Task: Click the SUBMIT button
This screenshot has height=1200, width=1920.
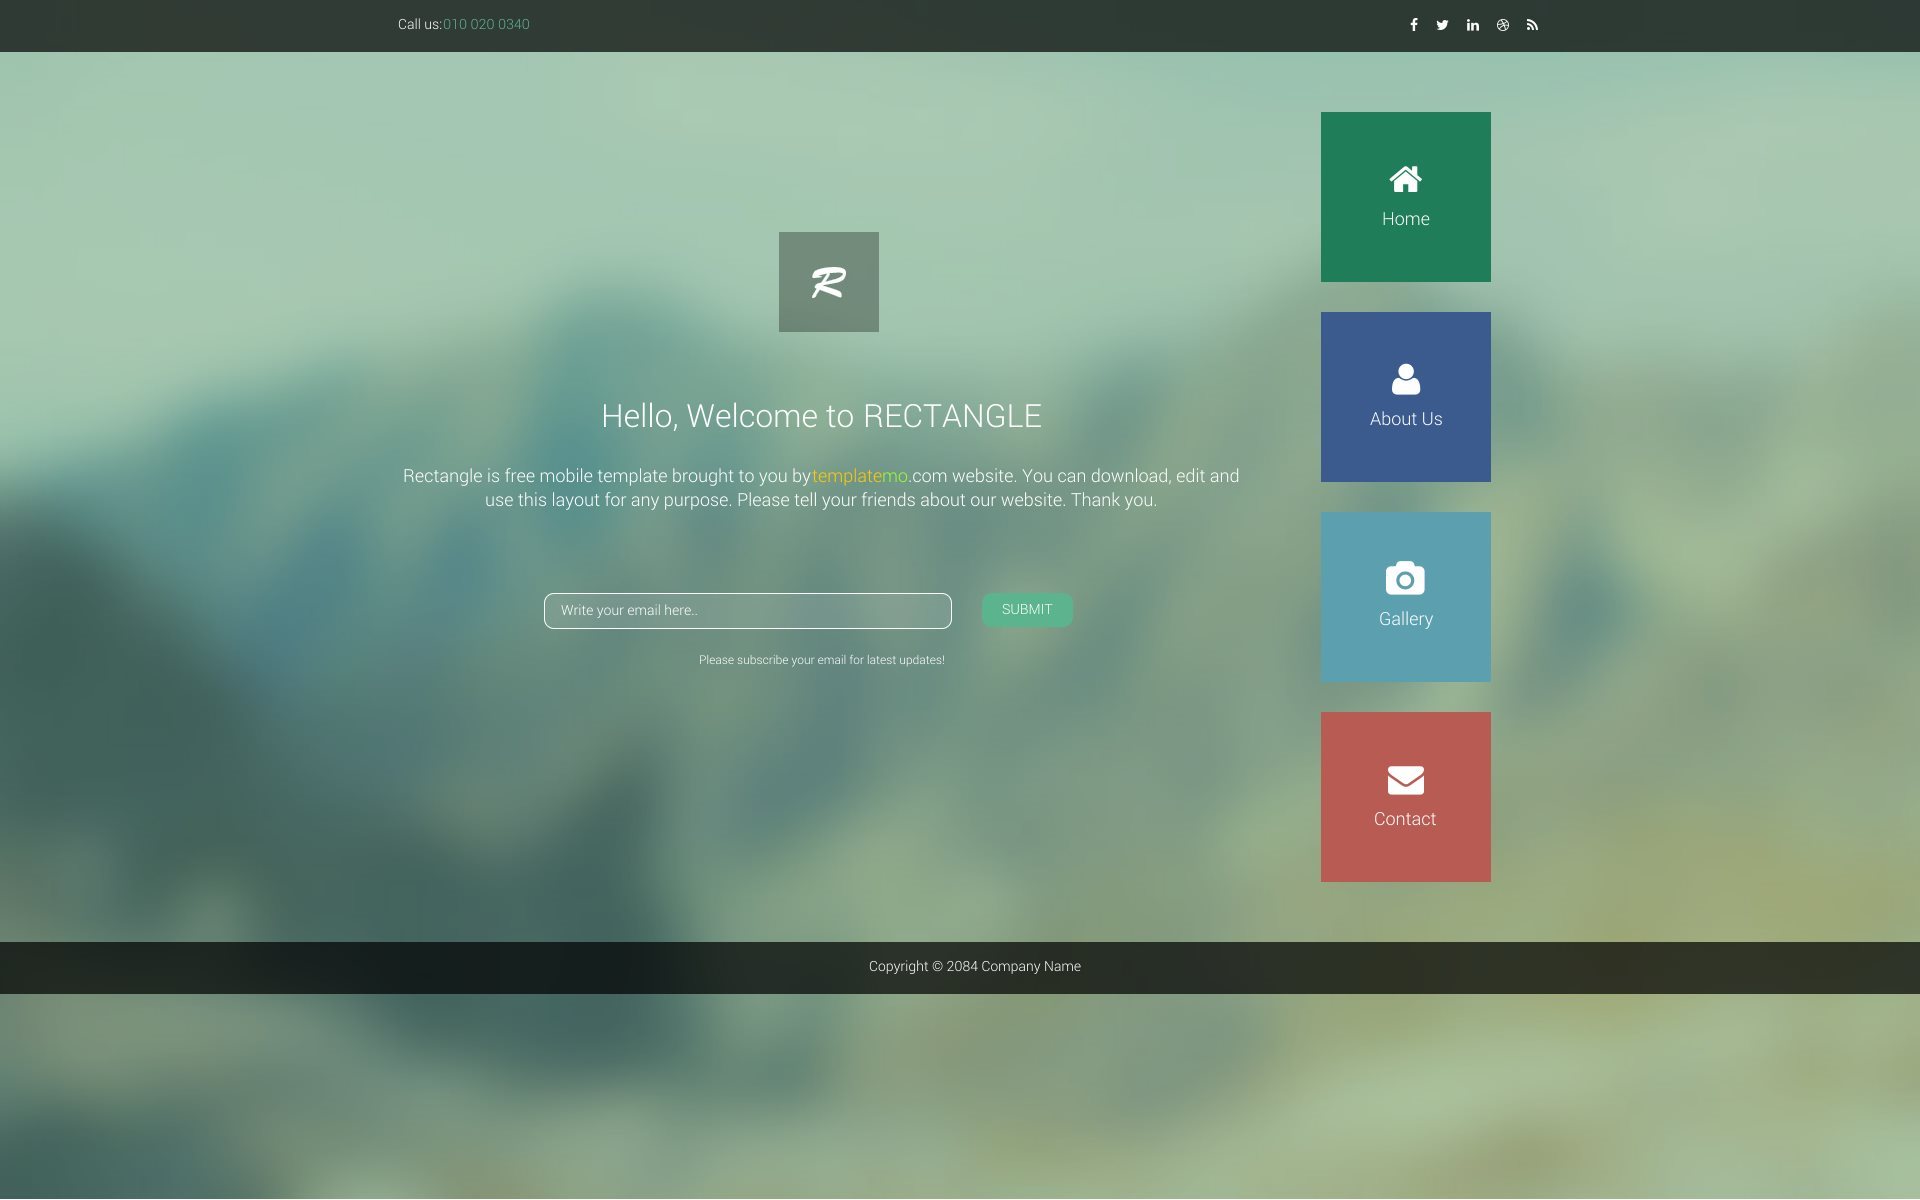Action: [1027, 610]
